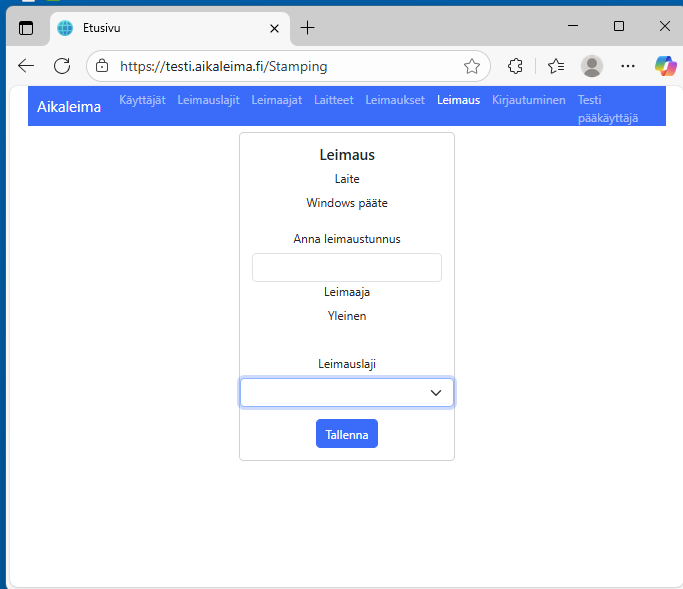
Task: Open Käyttäjät in the navigation bar
Action: click(142, 100)
